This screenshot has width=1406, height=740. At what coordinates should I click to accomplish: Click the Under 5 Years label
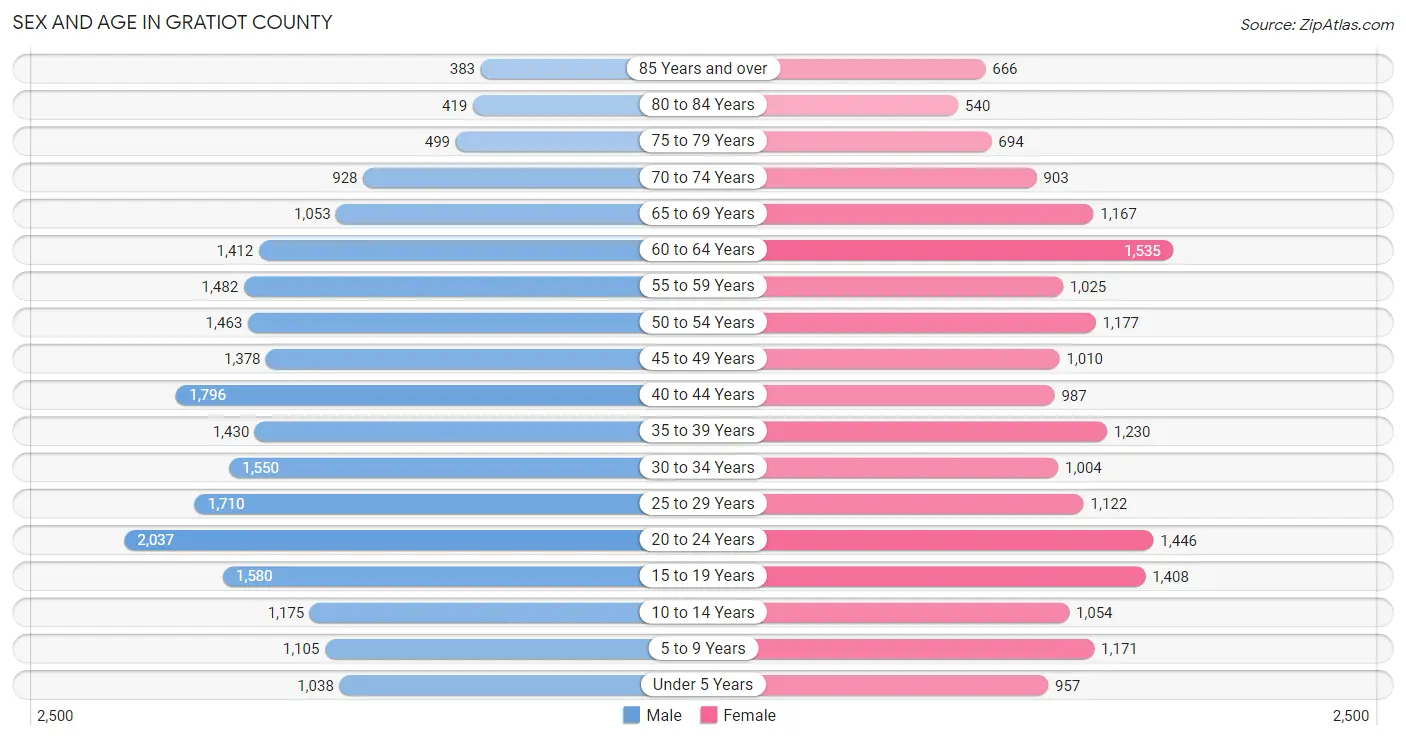703,685
